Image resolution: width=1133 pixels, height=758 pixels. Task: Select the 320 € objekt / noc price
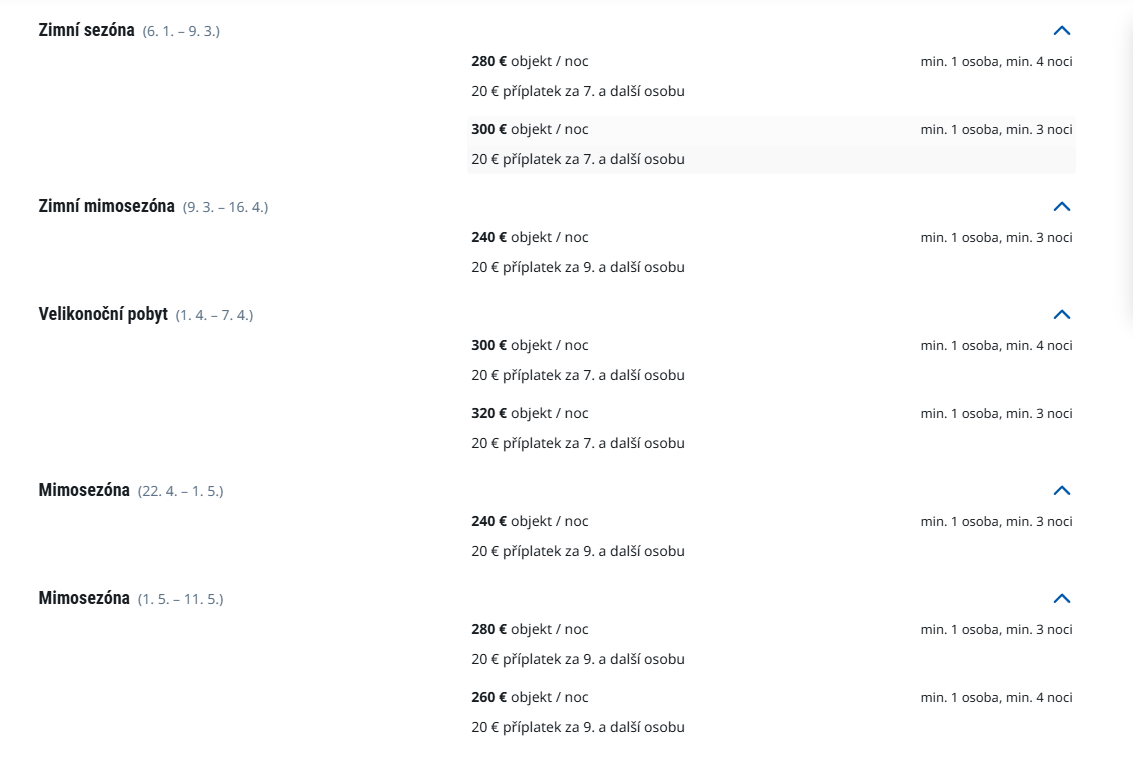click(x=489, y=413)
